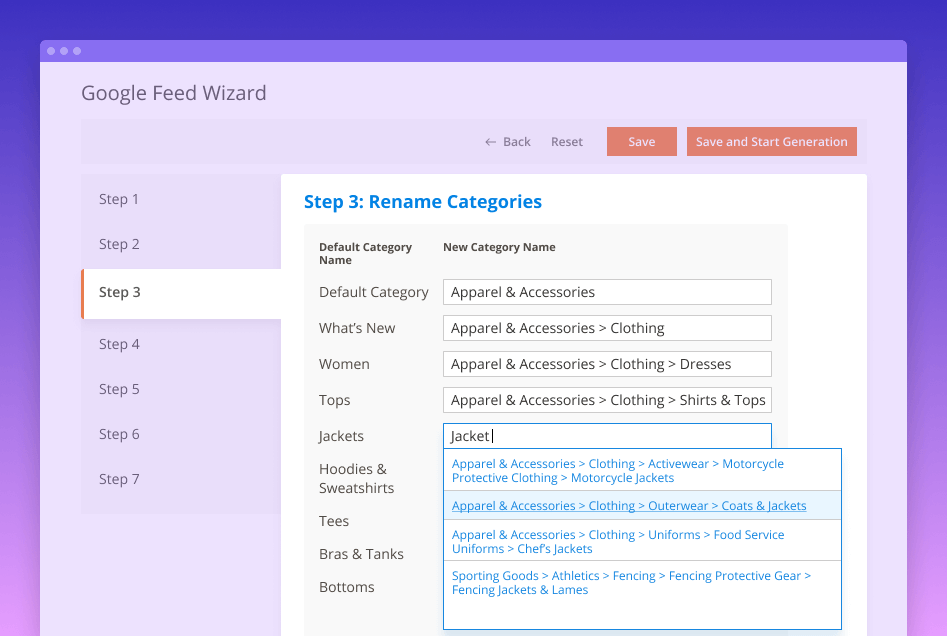Viewport: 947px width, 636px height.
Task: Click the What's New category input field
Action: click(x=607, y=328)
